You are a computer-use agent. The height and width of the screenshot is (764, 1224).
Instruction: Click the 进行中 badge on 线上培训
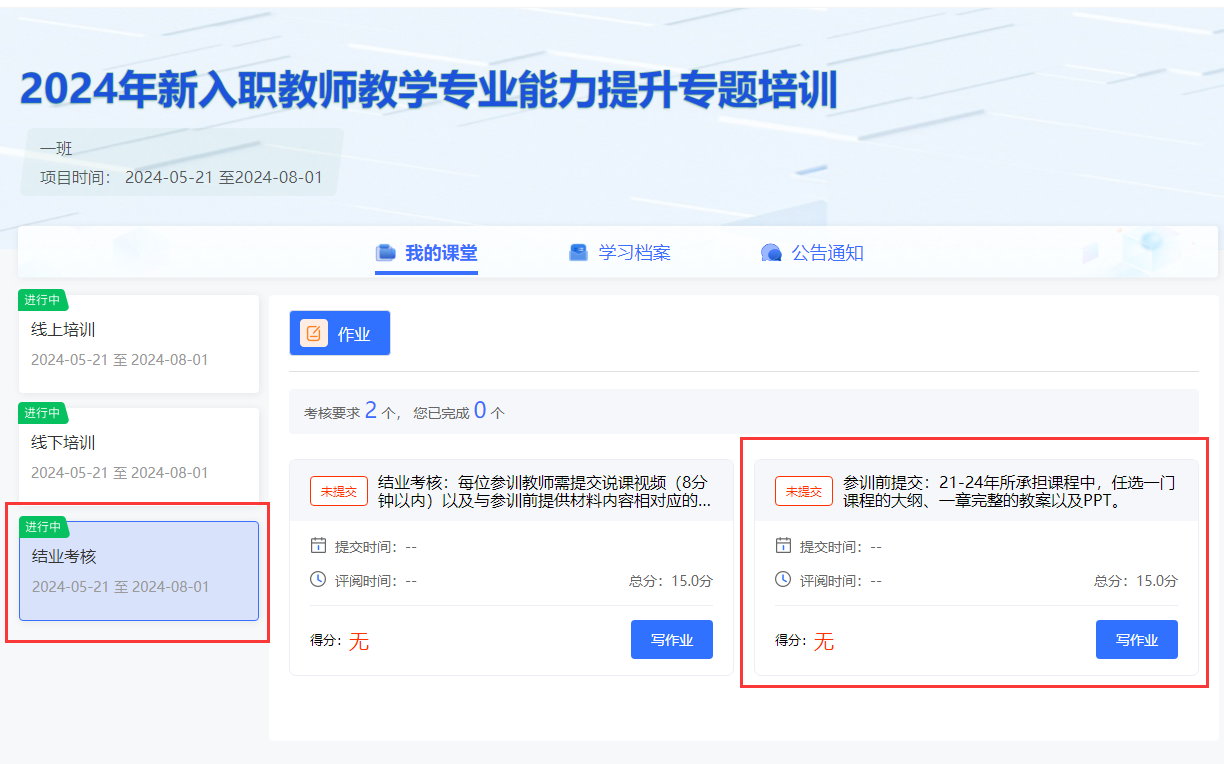[42, 300]
